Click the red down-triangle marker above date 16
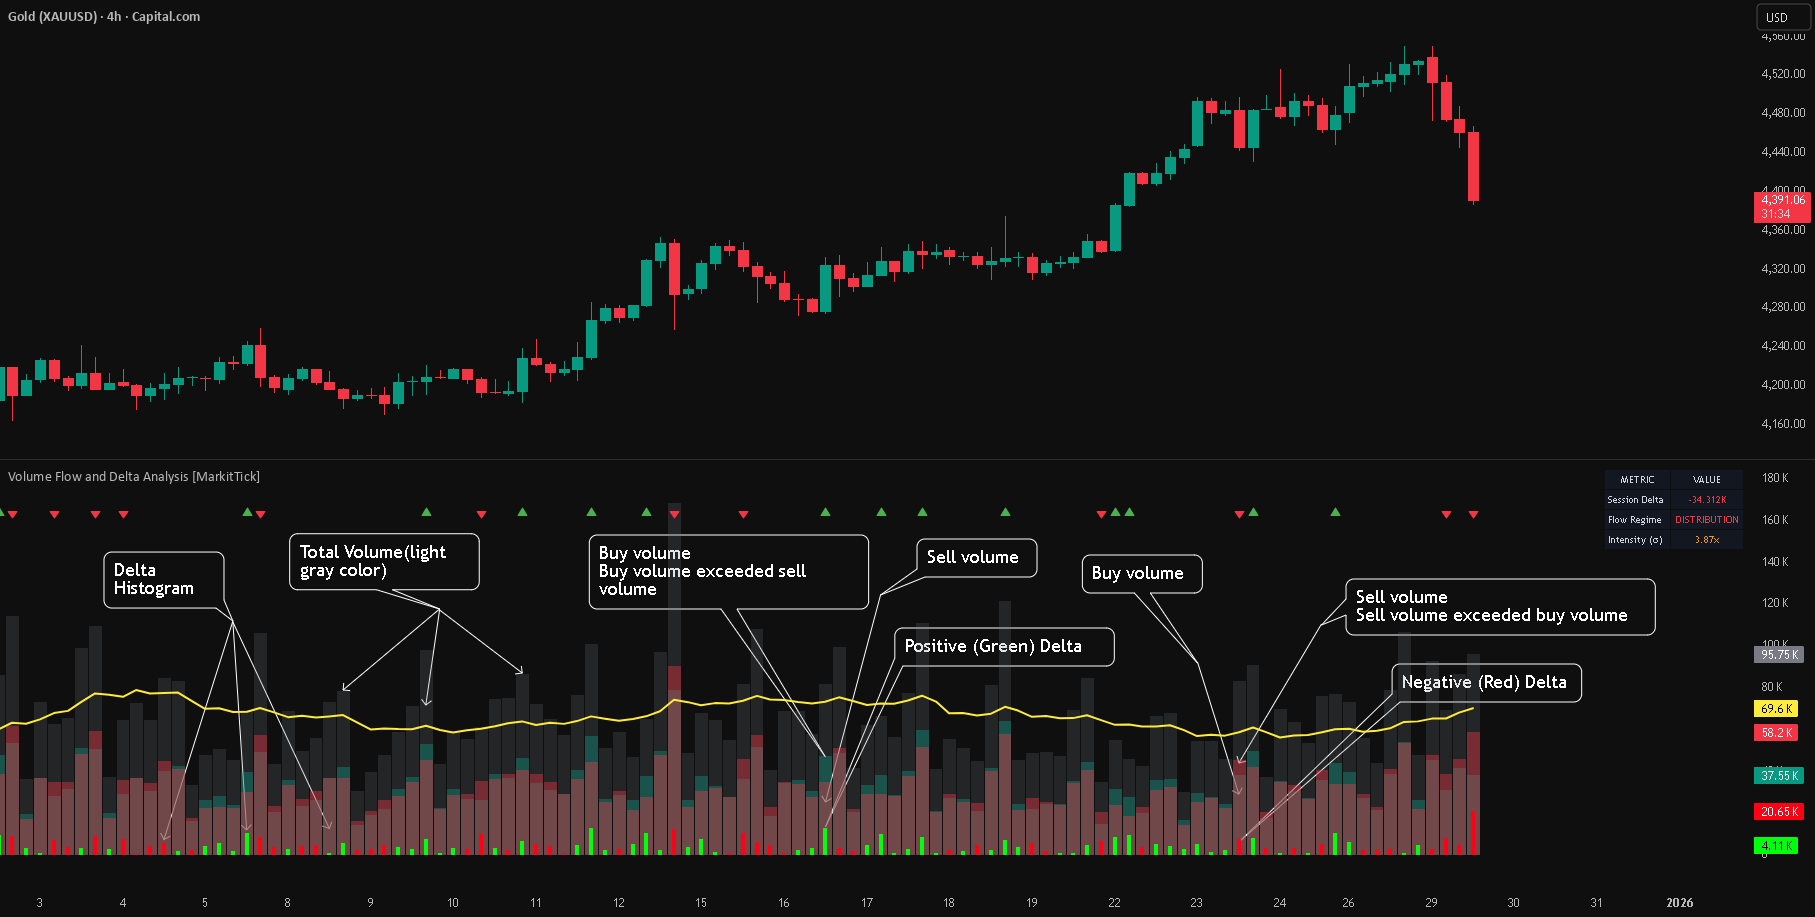This screenshot has height=917, width=1815. click(x=743, y=514)
